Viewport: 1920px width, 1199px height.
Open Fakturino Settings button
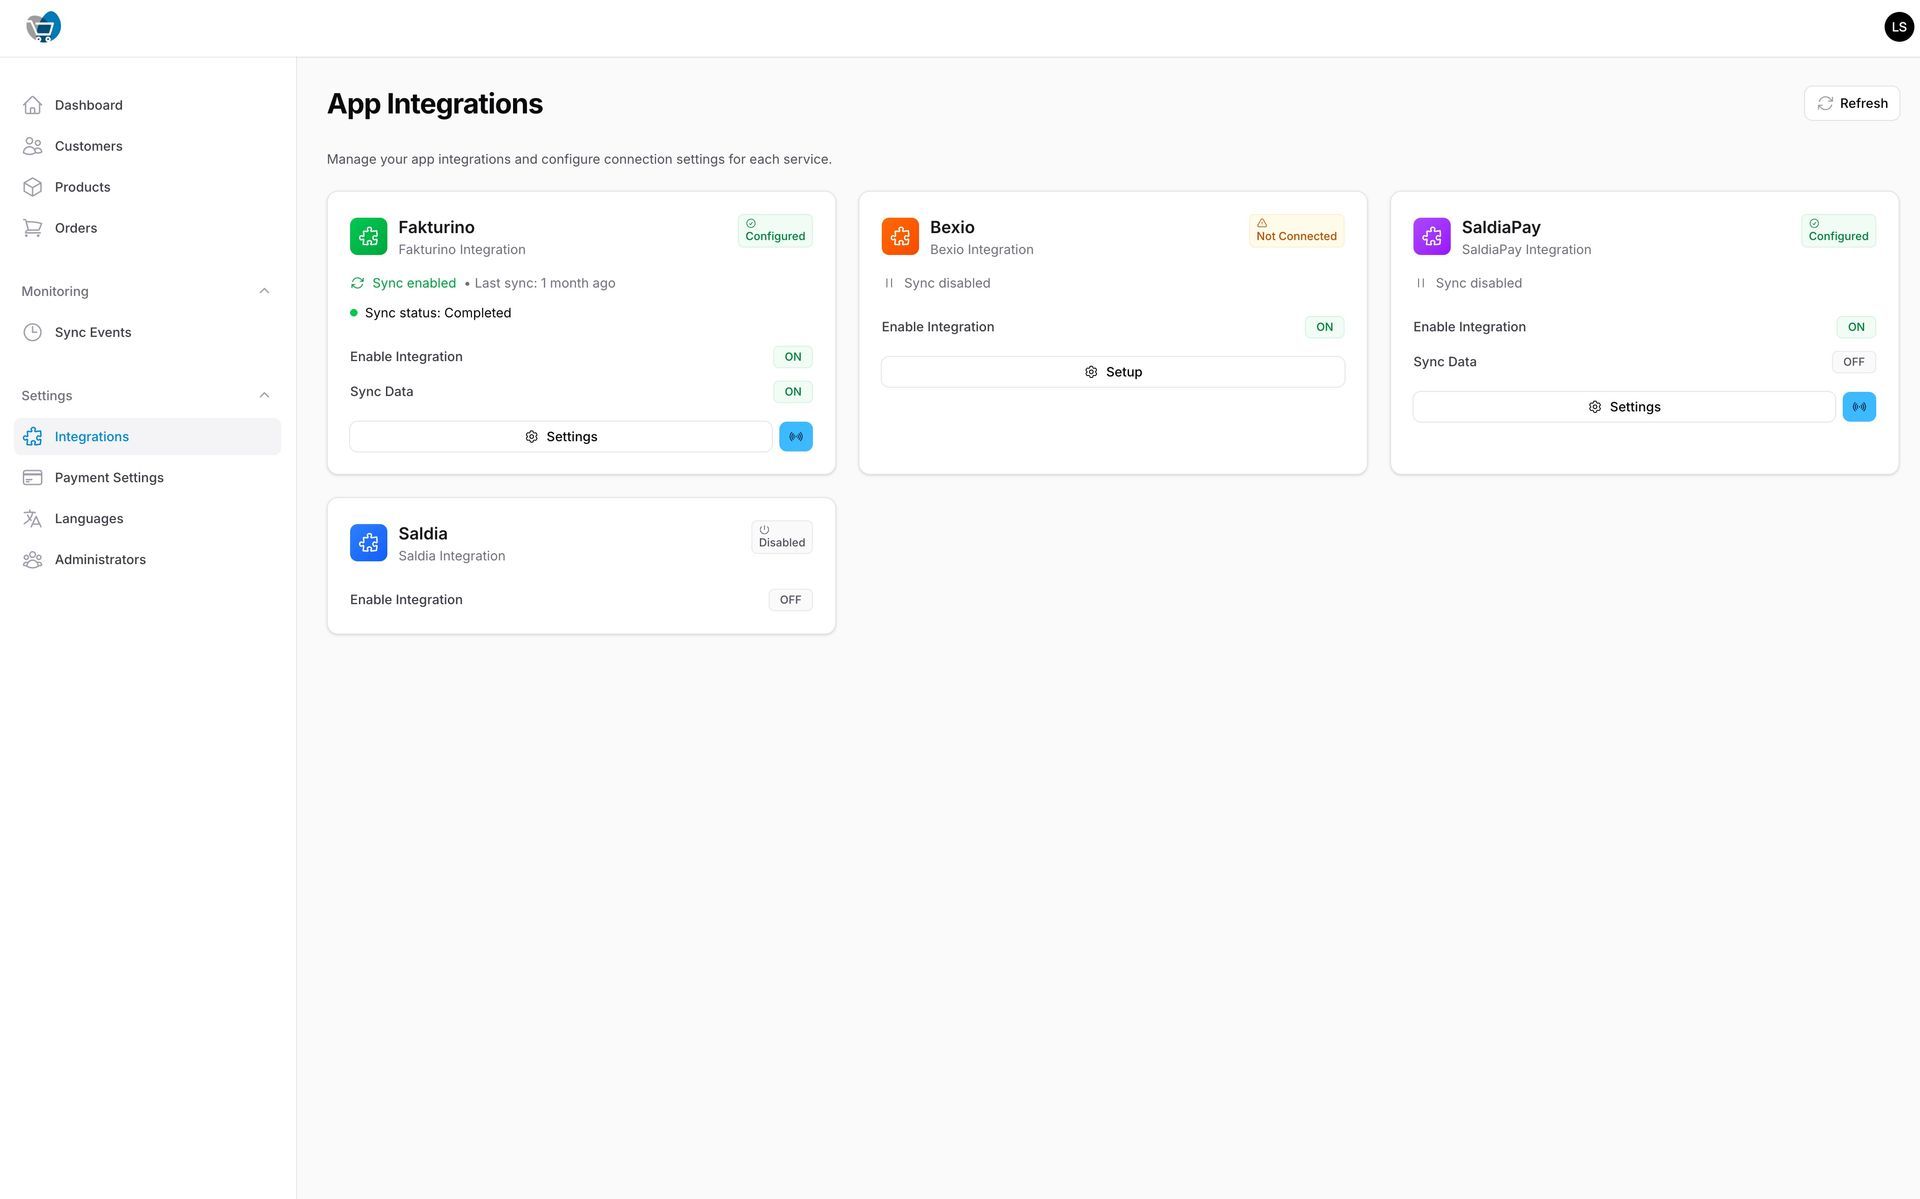click(x=560, y=437)
